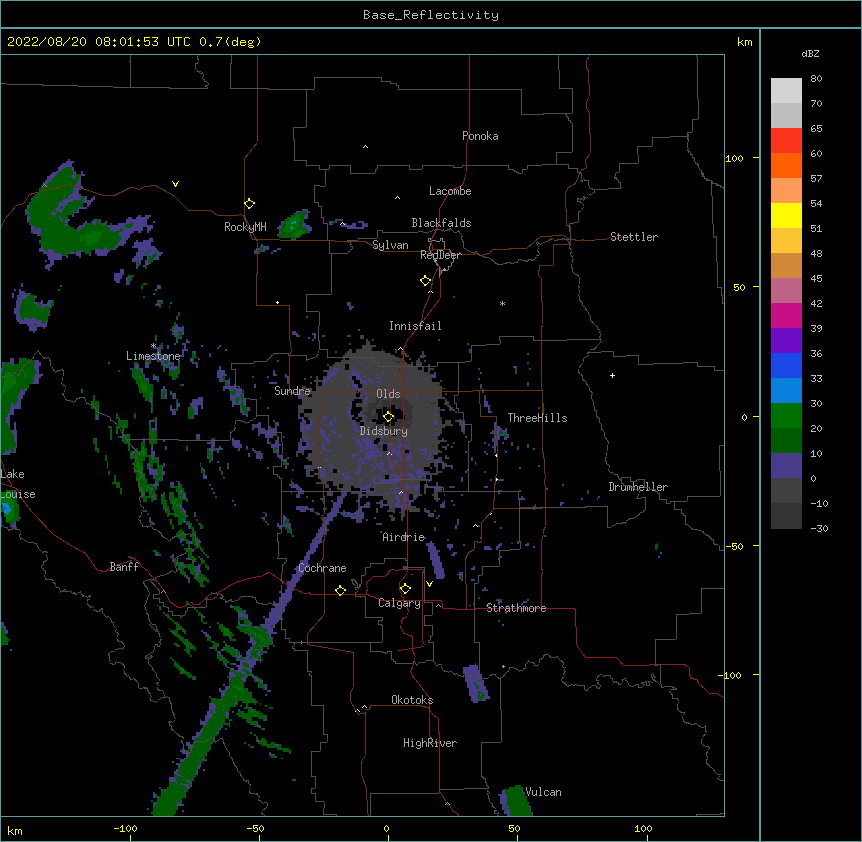Screen dimensions: 862x842
Task: Select the asterisk marker above the Limestone label
Action: pyautogui.click(x=153, y=346)
